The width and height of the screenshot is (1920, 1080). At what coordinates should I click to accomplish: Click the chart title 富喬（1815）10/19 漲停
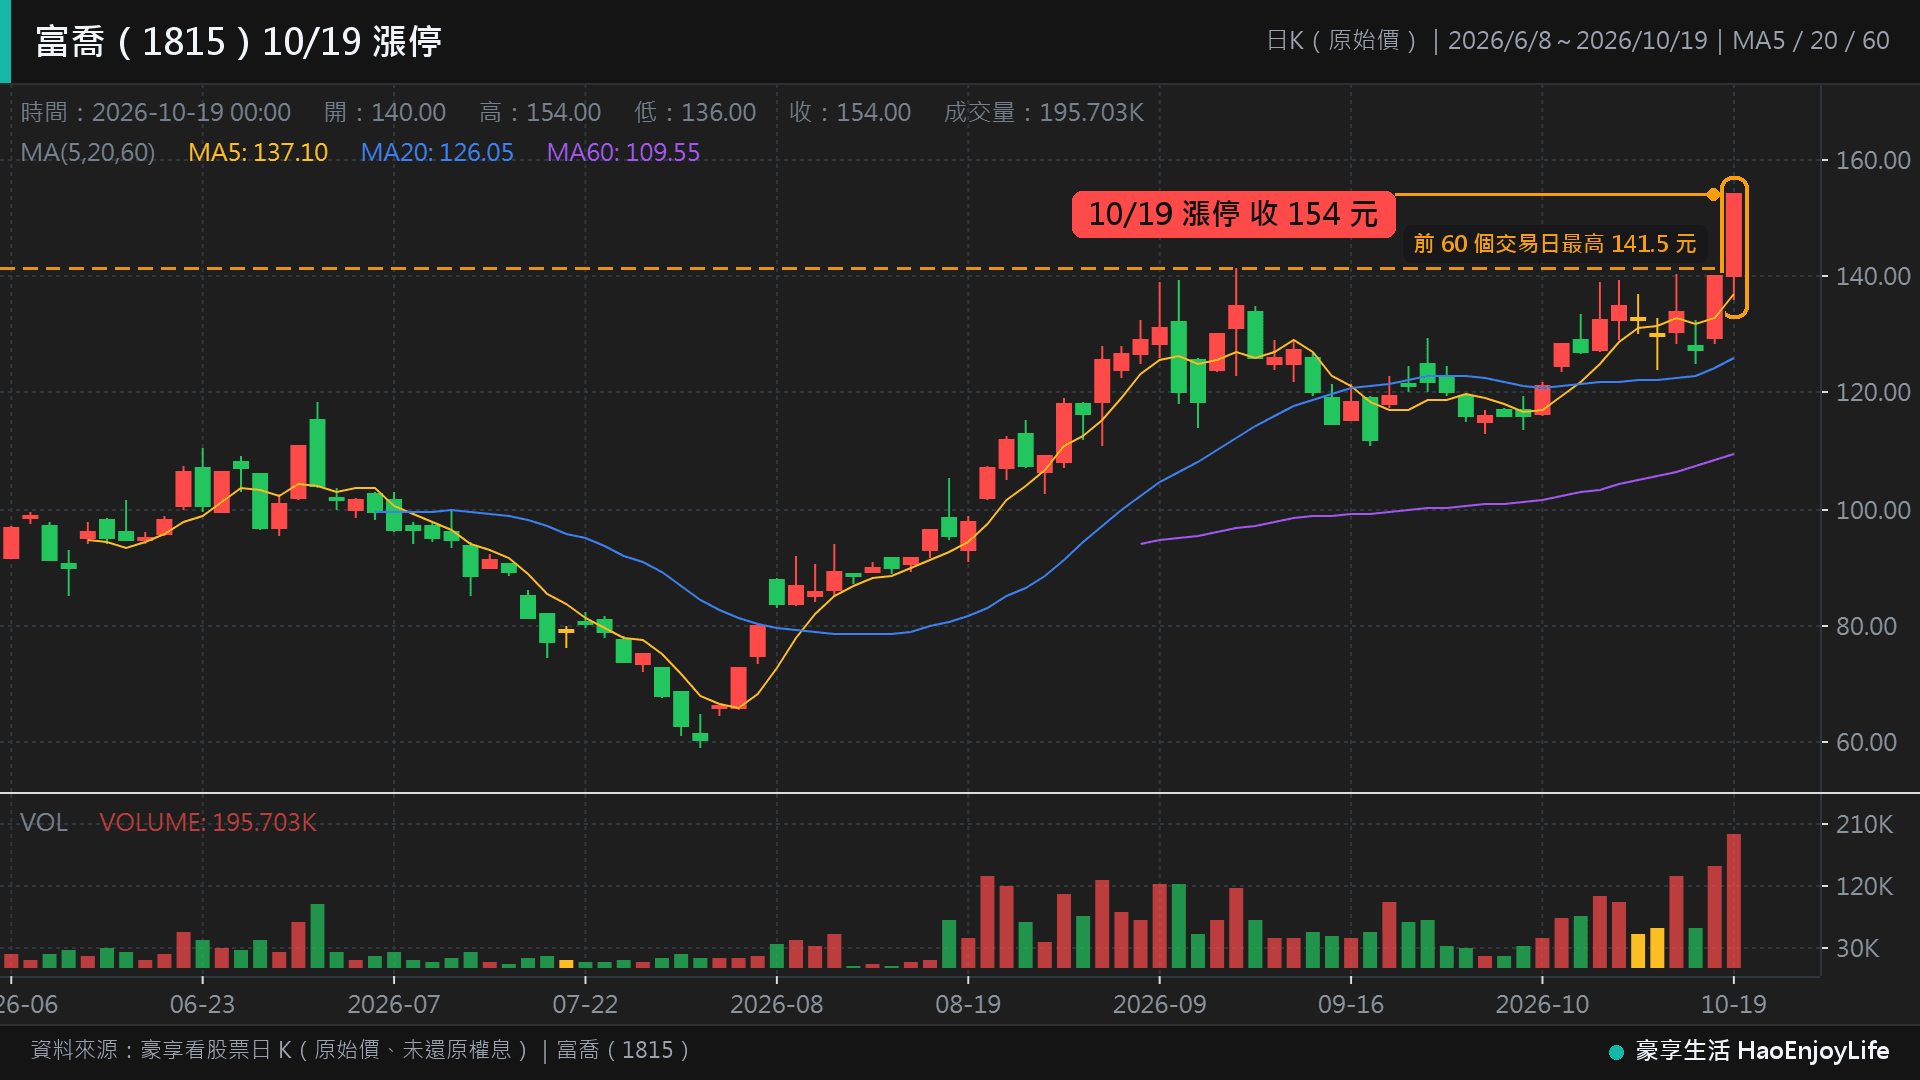(x=238, y=42)
